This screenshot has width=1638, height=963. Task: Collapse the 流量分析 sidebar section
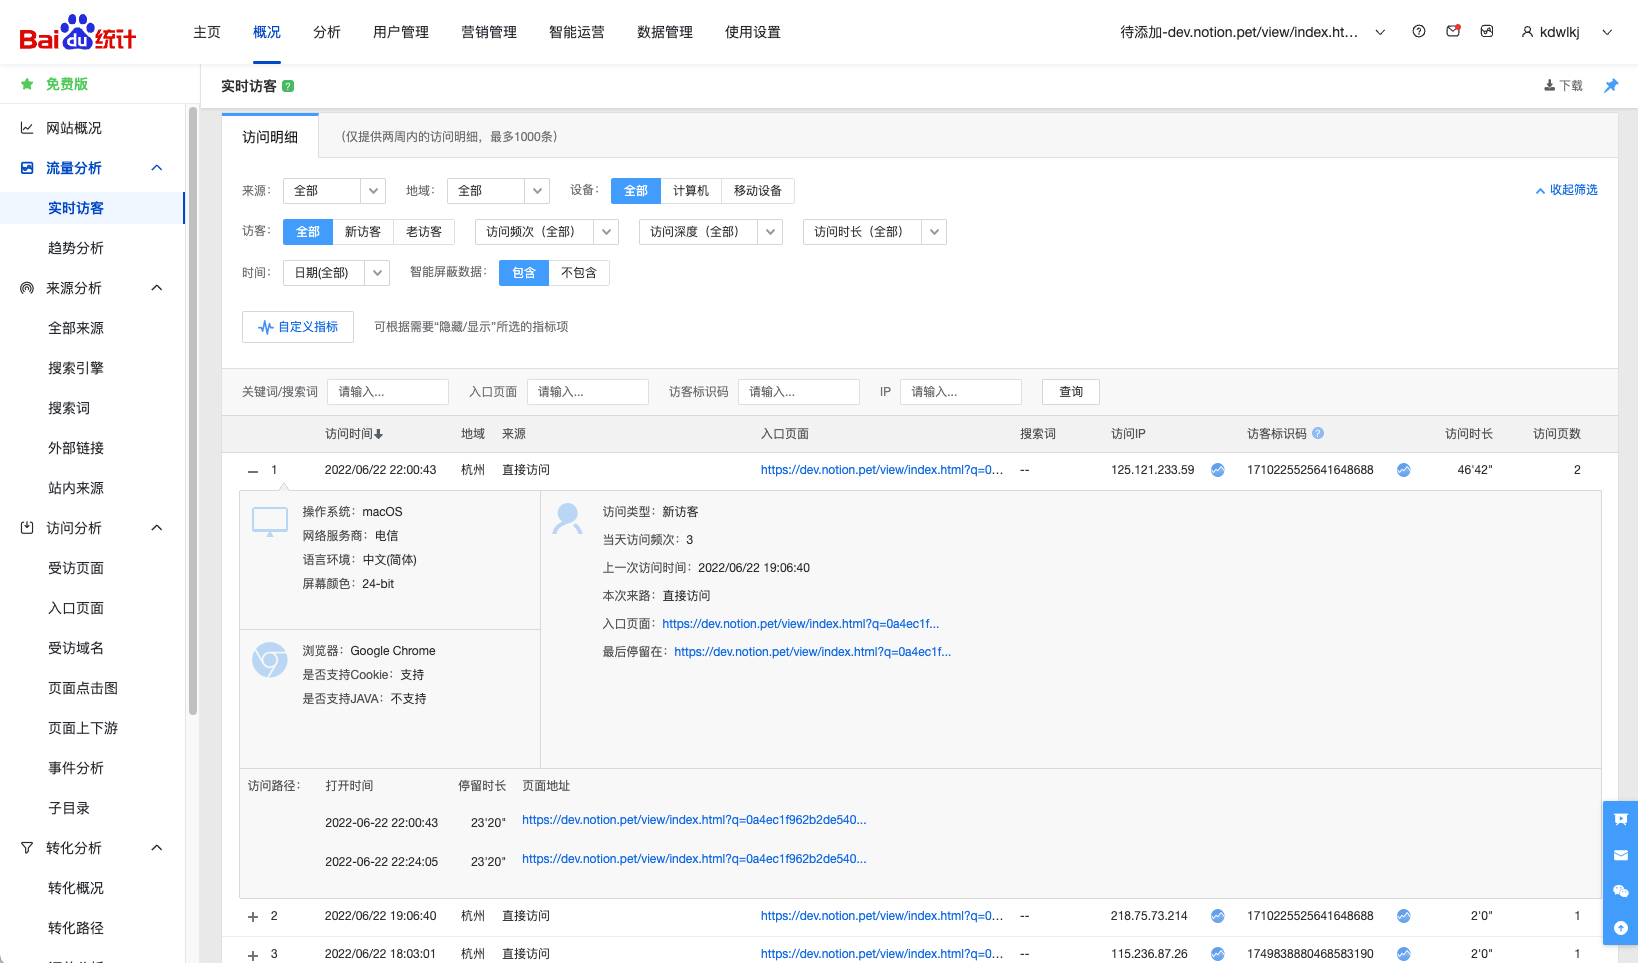pyautogui.click(x=157, y=168)
